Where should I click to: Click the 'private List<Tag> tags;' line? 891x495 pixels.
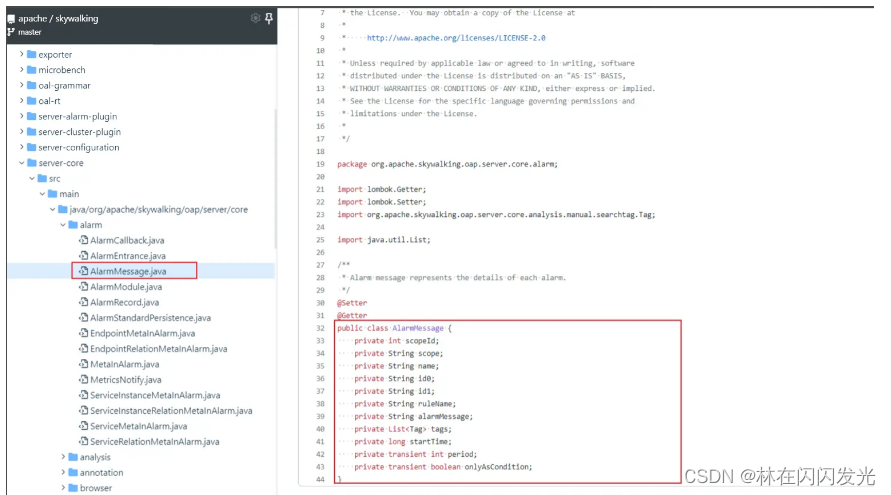[403, 429]
